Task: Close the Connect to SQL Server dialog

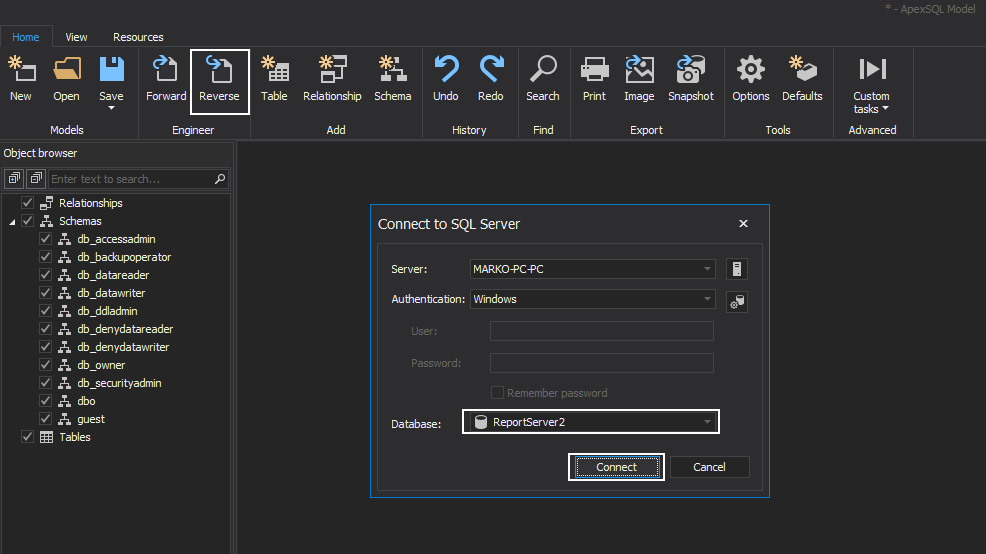Action: click(x=743, y=224)
